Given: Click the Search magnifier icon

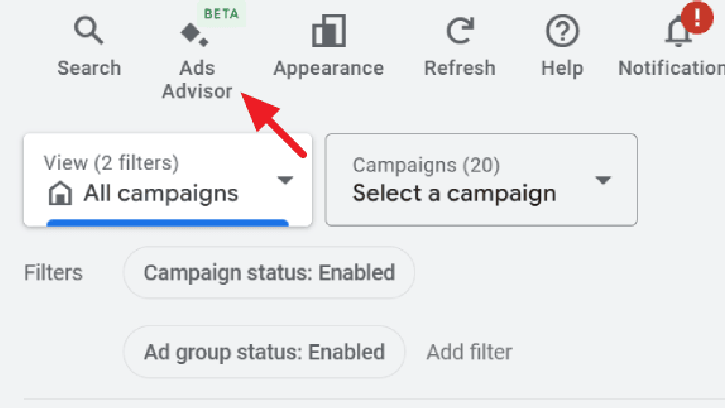Looking at the screenshot, I should pos(89,32).
